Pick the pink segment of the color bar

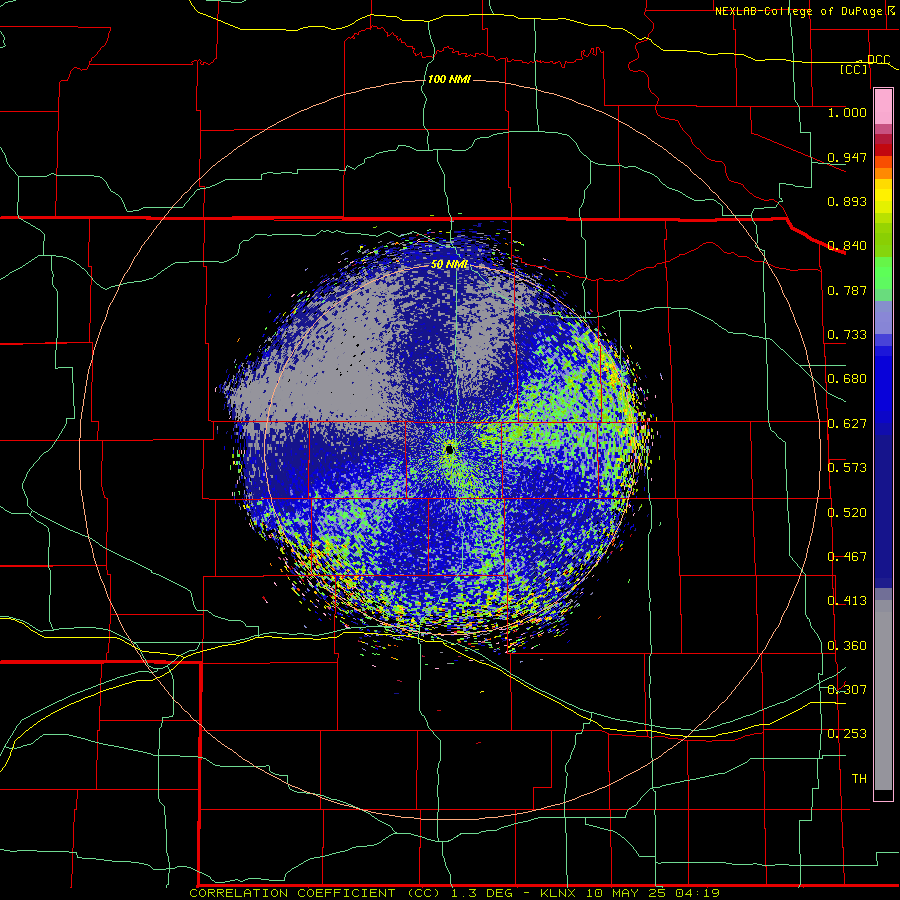tap(883, 107)
